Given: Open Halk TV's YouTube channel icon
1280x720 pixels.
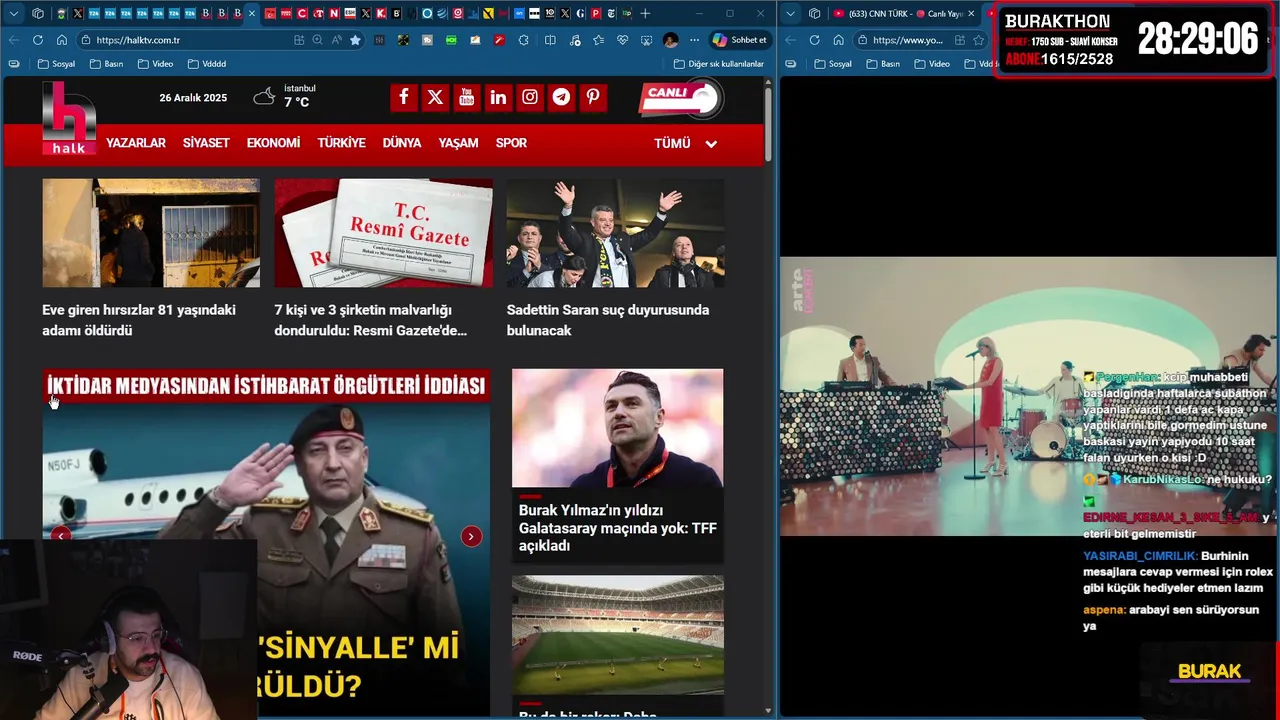Looking at the screenshot, I should point(467,97).
